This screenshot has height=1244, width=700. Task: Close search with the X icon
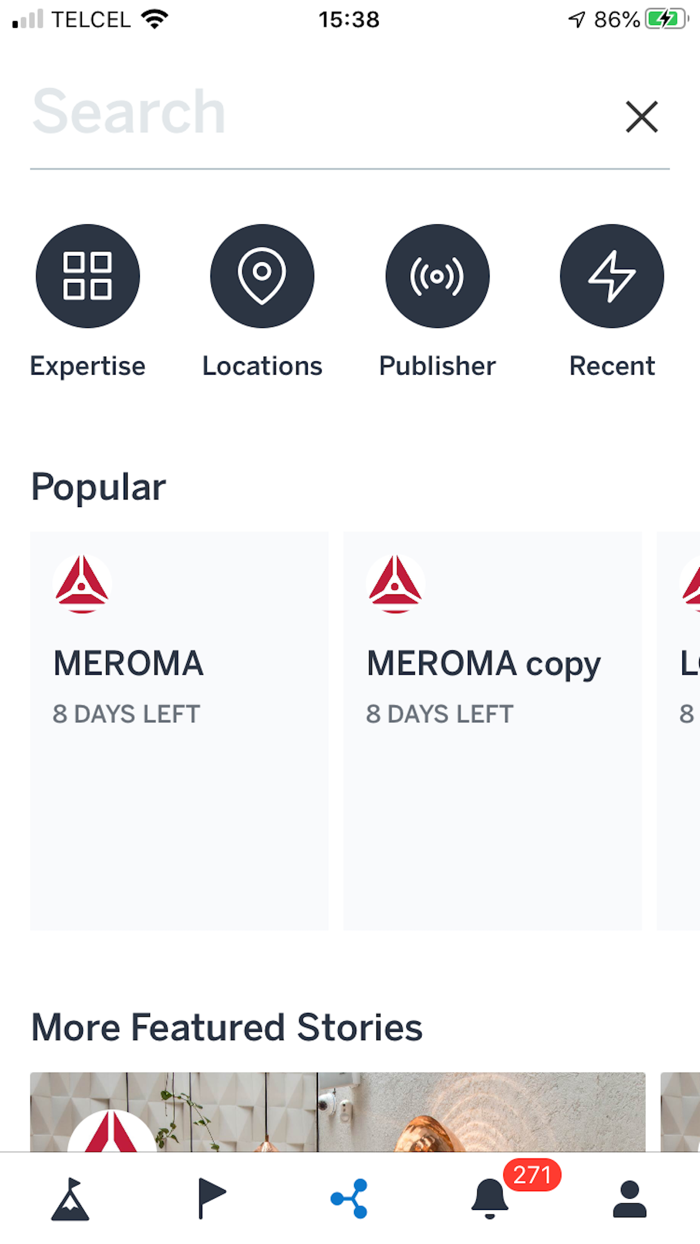pos(641,117)
